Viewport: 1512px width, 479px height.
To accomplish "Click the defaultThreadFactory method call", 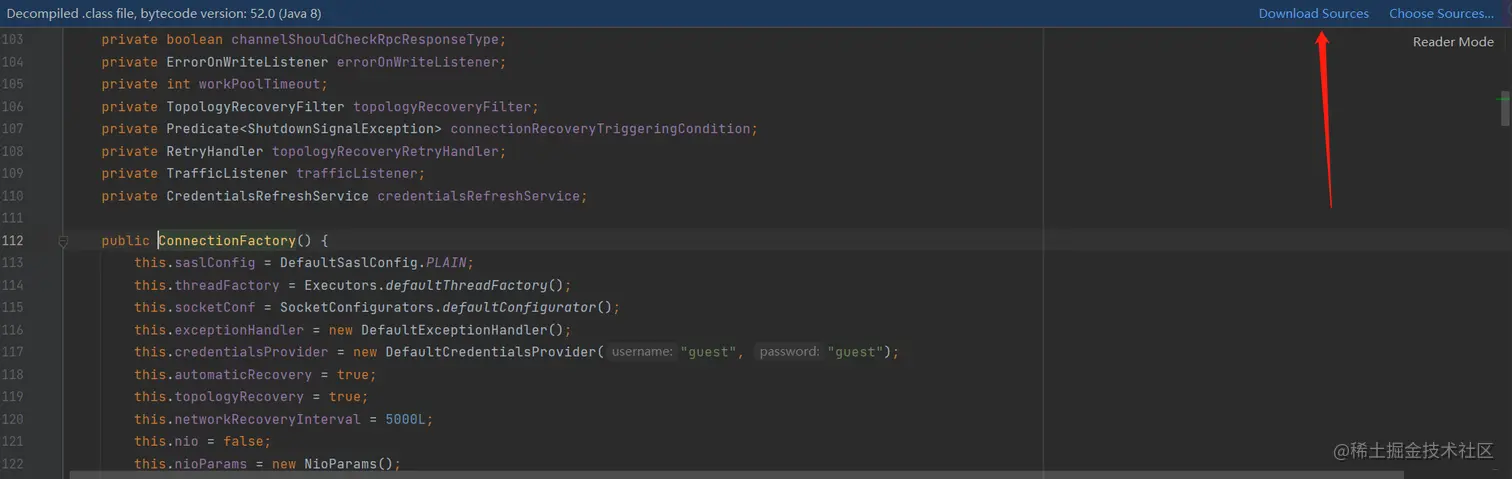I will coord(466,285).
